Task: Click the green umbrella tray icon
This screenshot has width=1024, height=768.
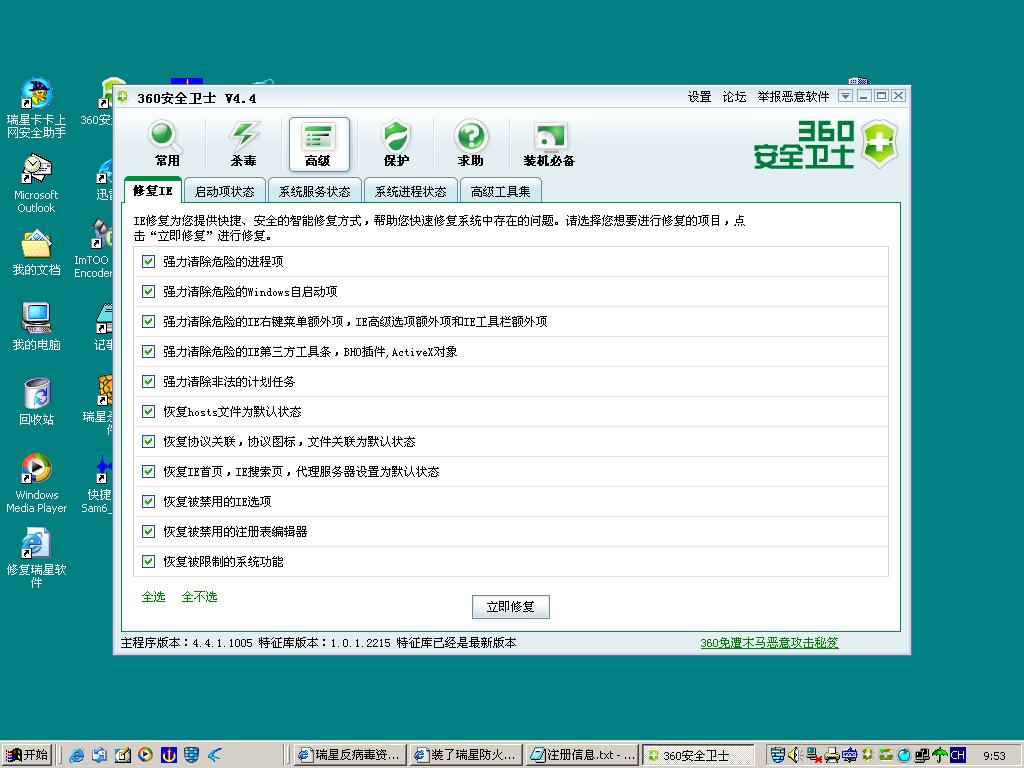Action: coord(940,755)
